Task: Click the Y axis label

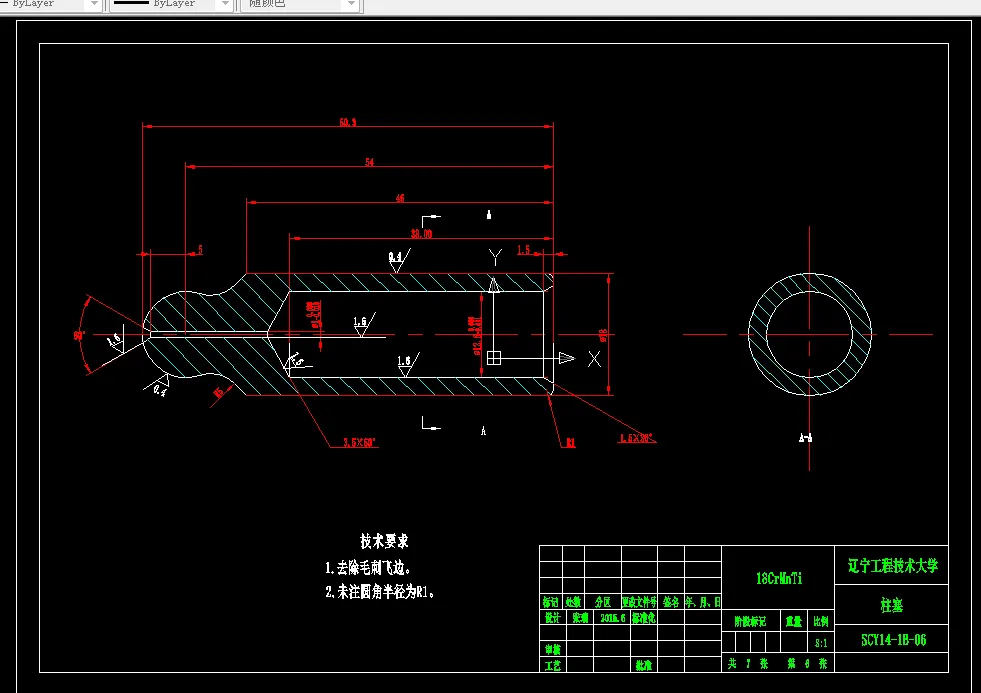Action: click(x=495, y=257)
